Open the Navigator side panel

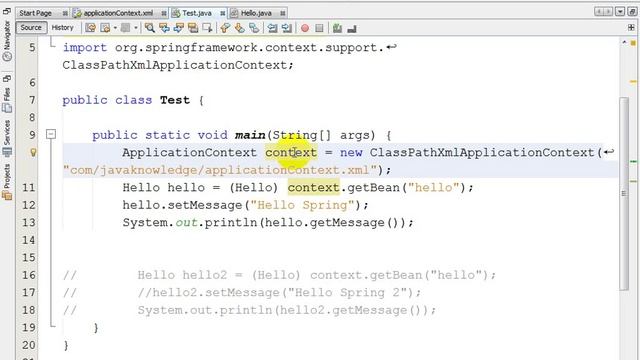[x=7, y=41]
